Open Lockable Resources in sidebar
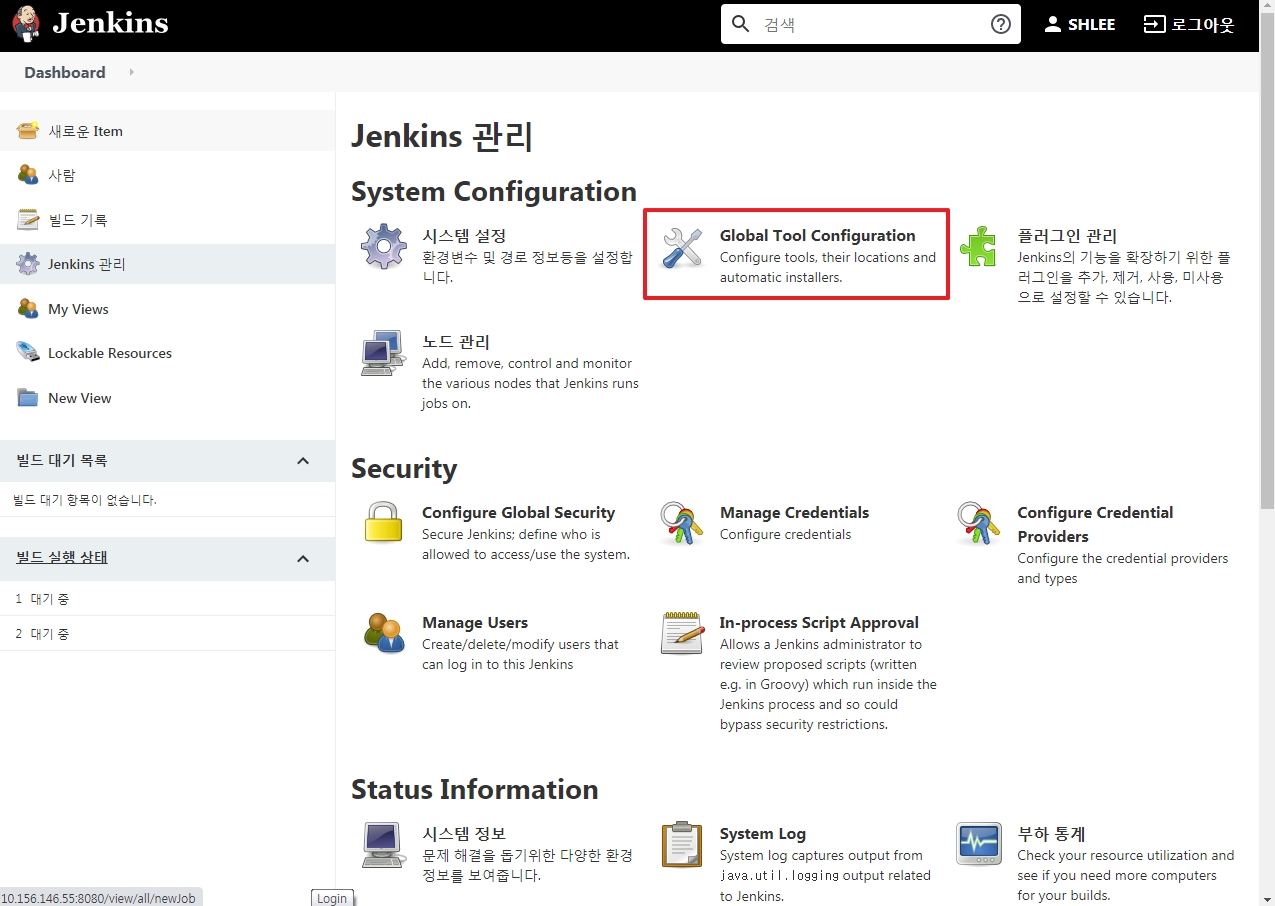The height and width of the screenshot is (906, 1275). [110, 353]
